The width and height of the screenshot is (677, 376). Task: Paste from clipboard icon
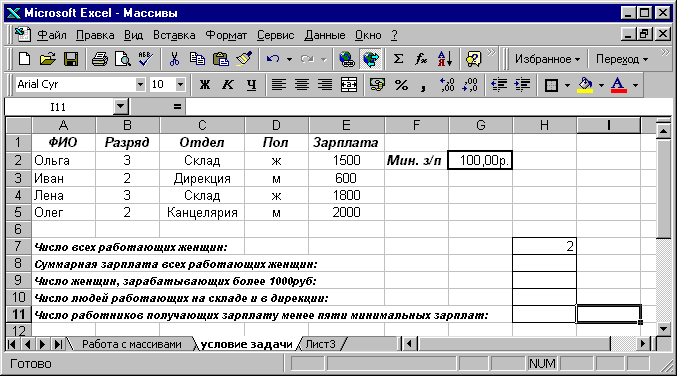click(x=221, y=59)
